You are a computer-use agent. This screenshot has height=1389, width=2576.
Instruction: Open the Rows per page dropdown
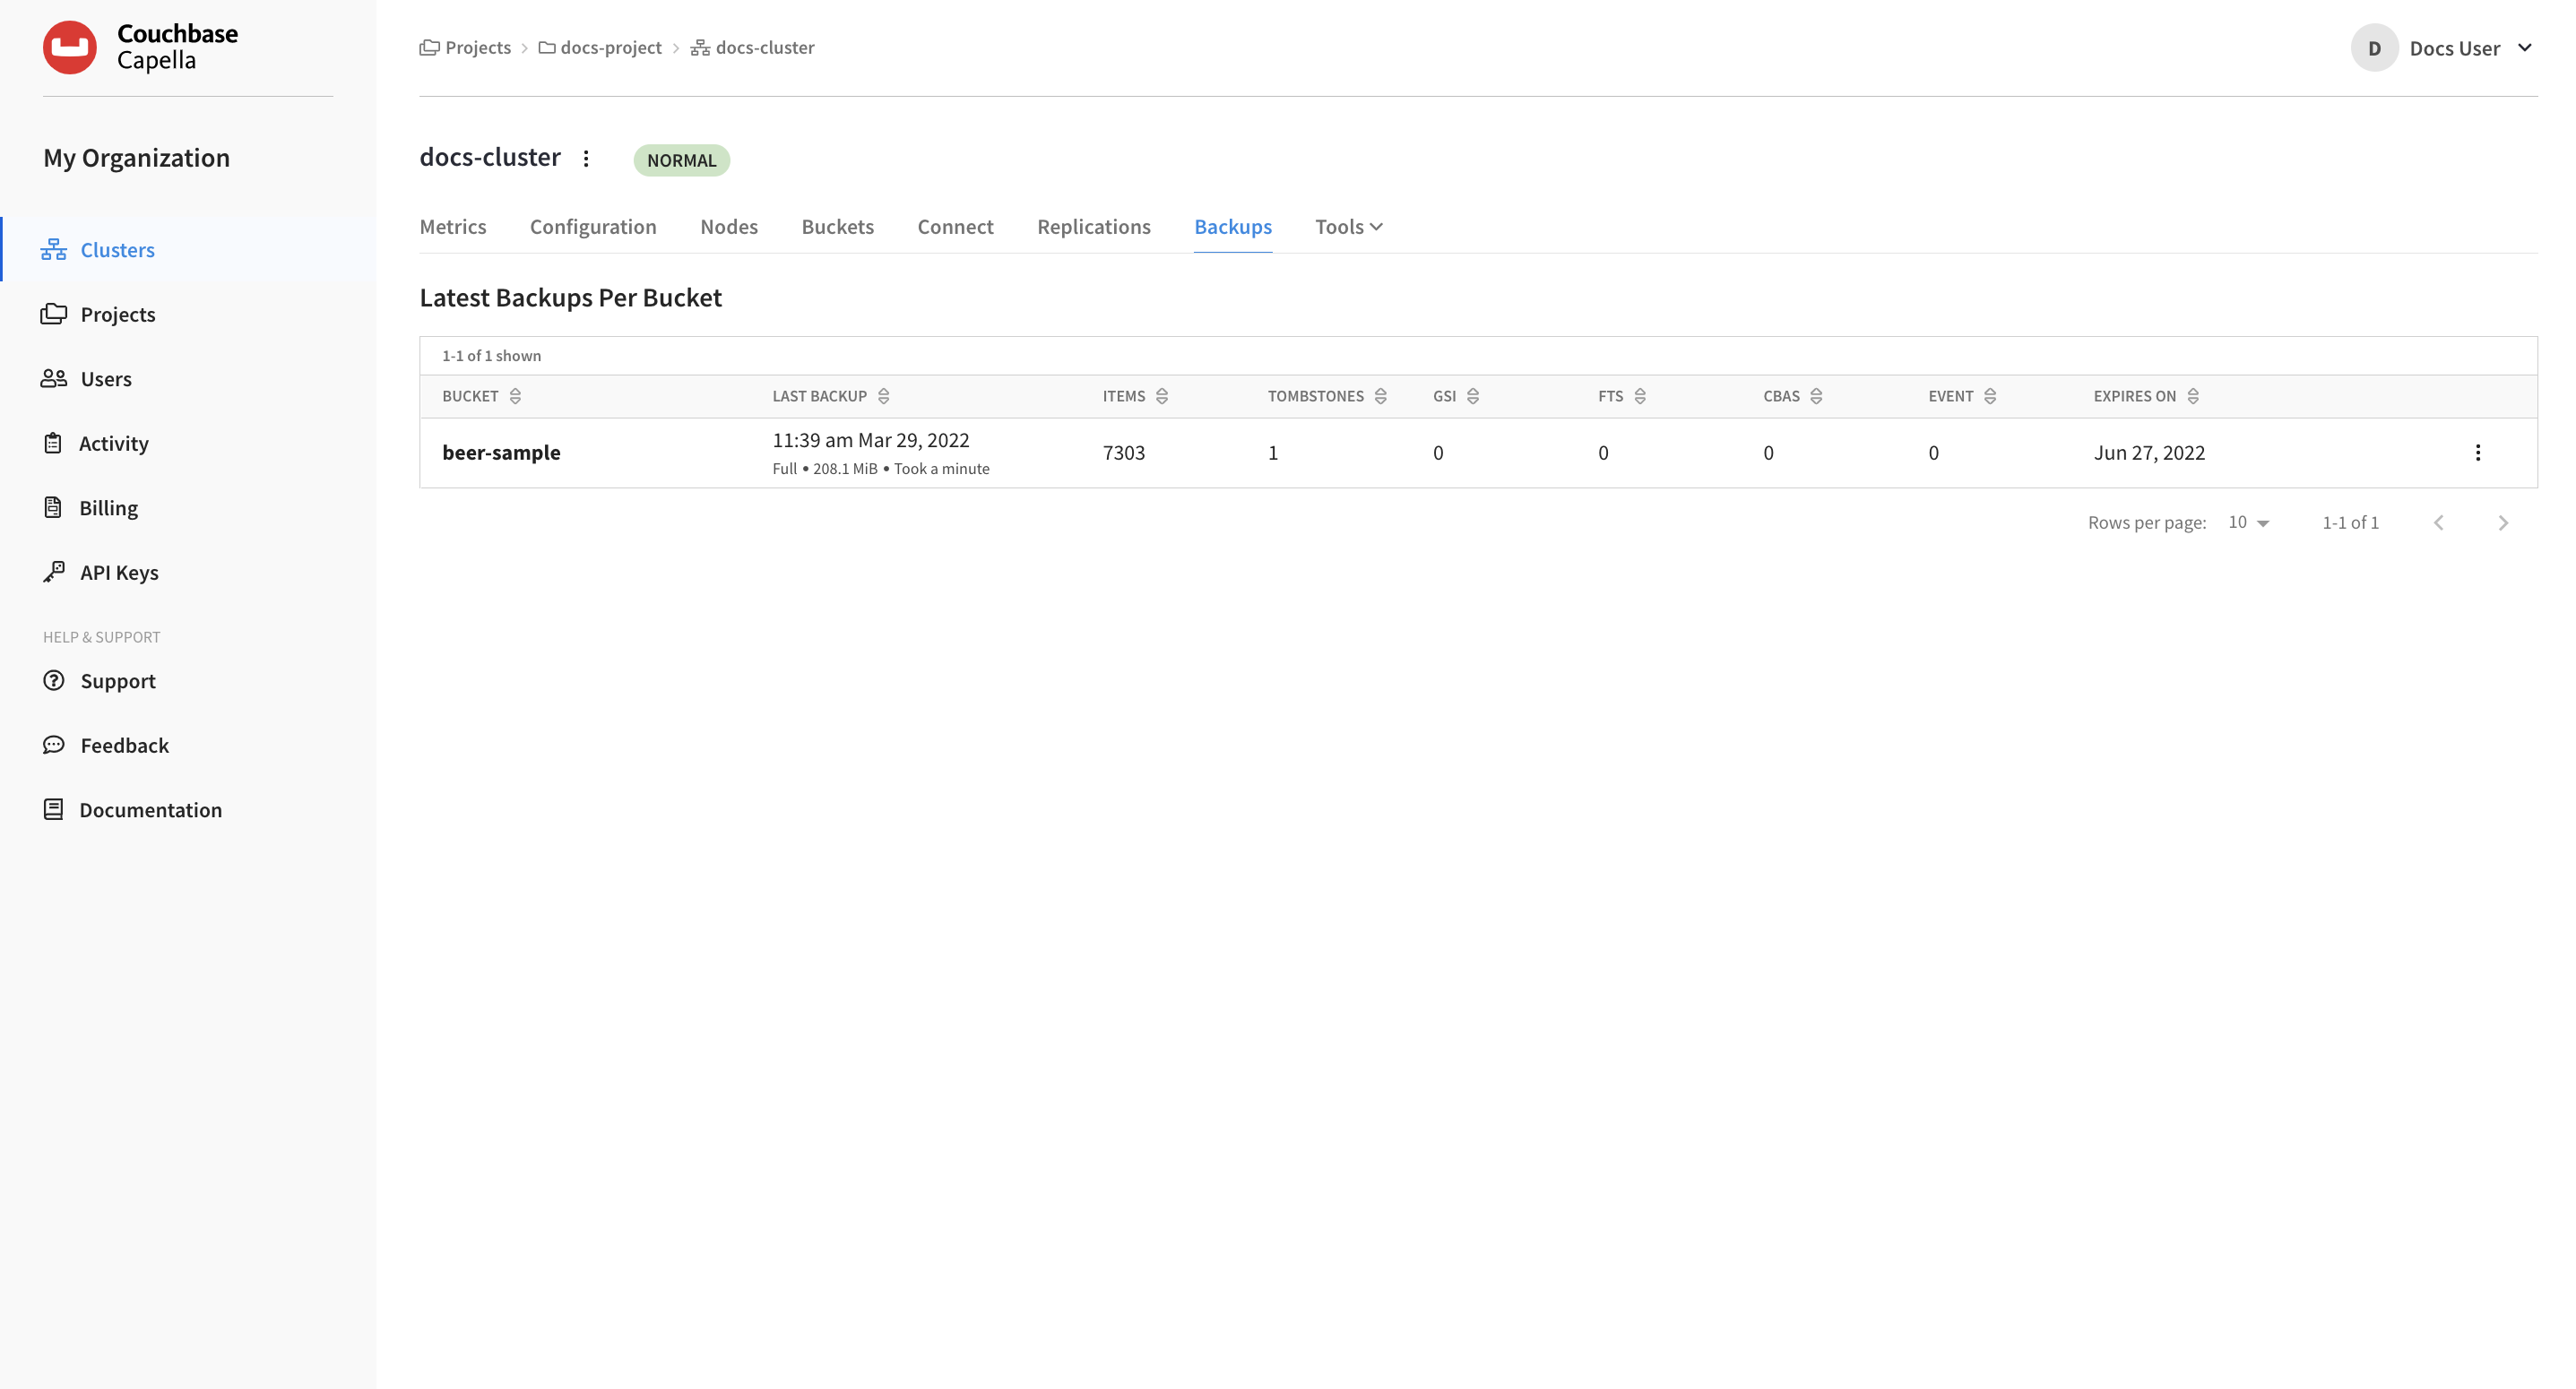tap(2248, 521)
